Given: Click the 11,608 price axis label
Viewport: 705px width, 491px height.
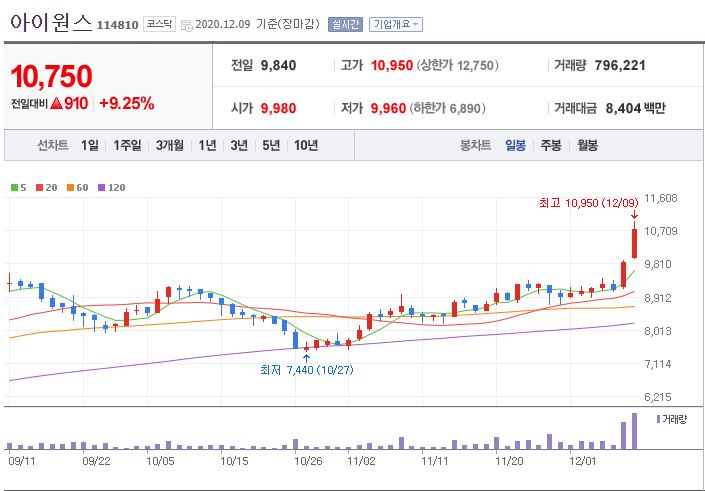Looking at the screenshot, I should click(661, 198).
